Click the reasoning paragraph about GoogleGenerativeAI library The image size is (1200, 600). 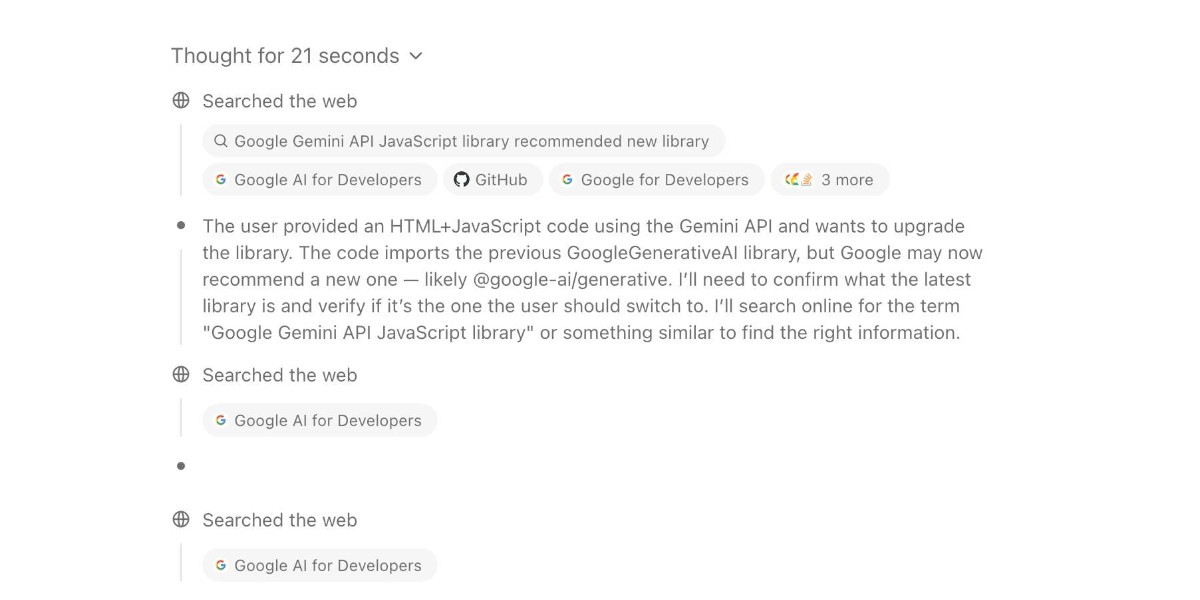[592, 280]
